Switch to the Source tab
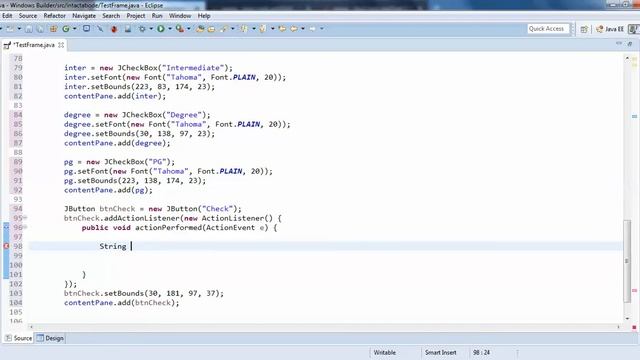 click(19, 338)
